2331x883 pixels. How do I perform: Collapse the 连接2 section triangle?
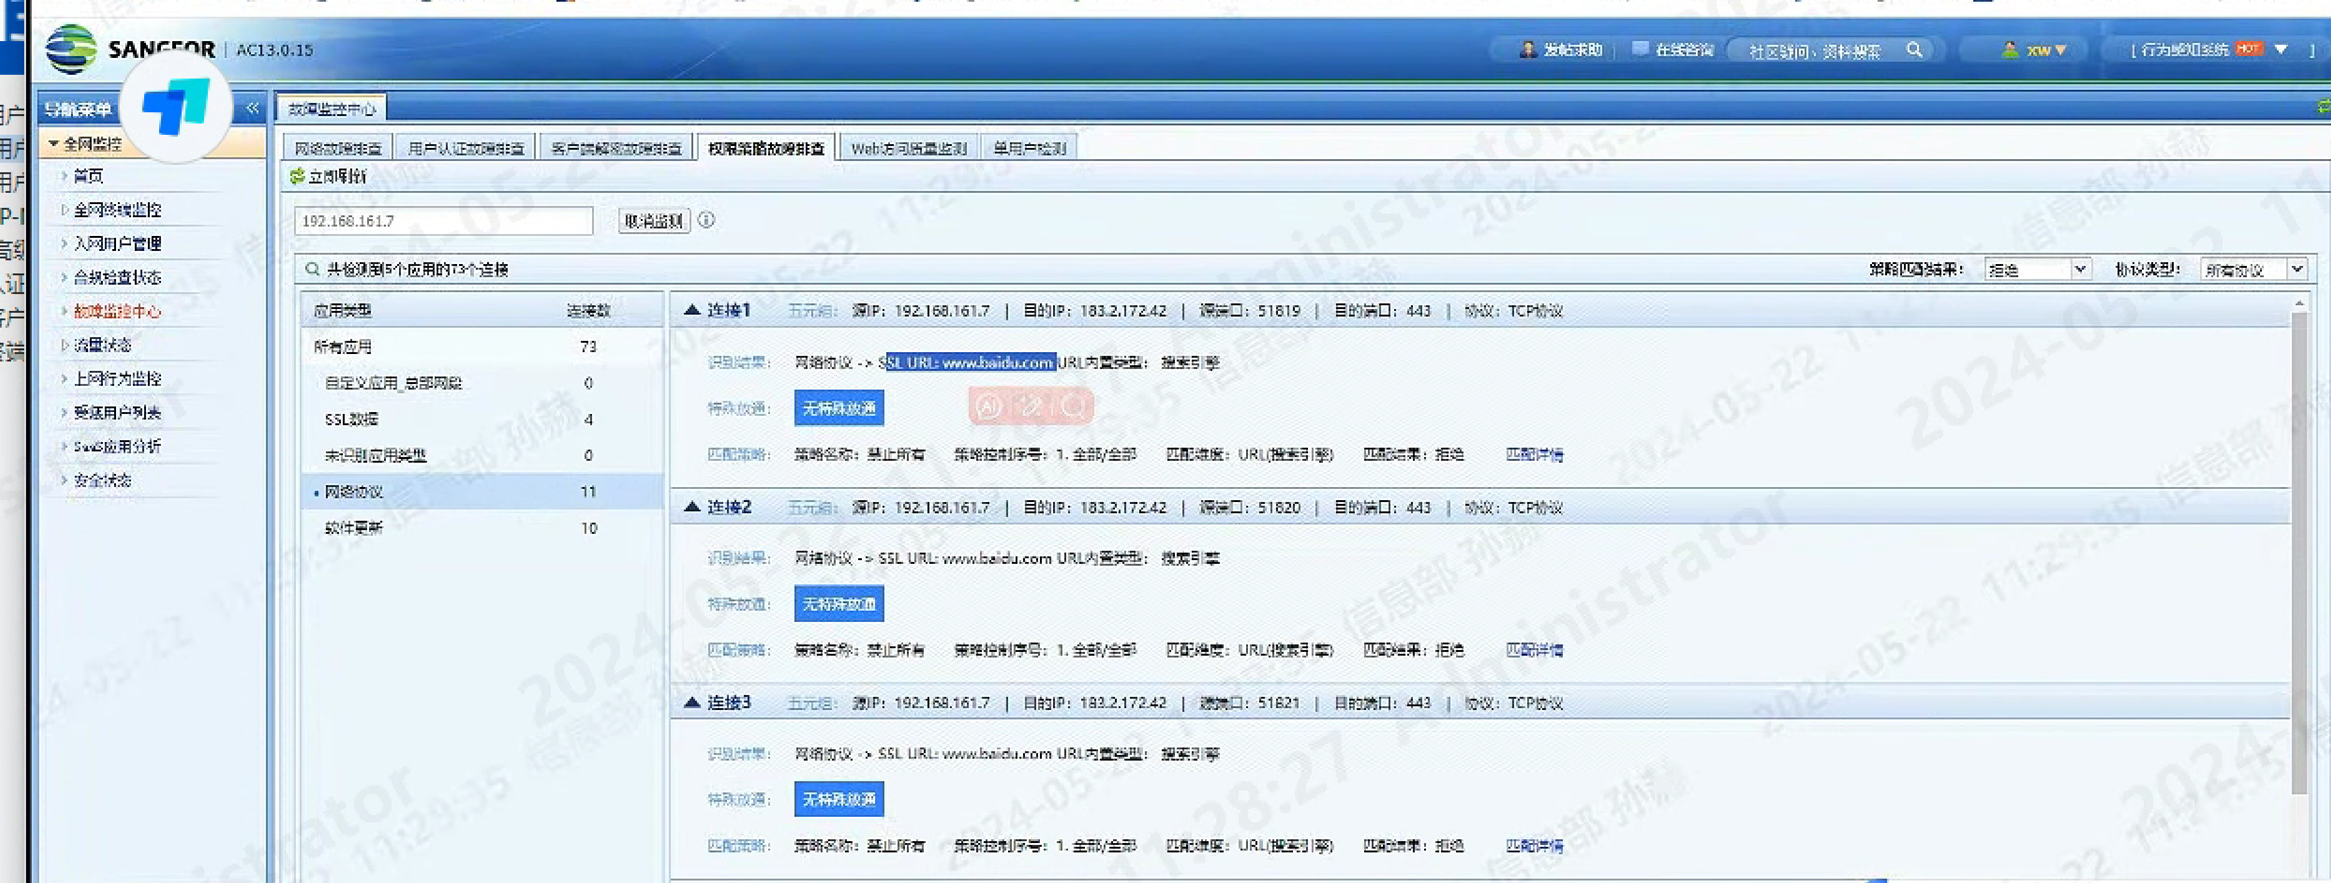tap(691, 507)
